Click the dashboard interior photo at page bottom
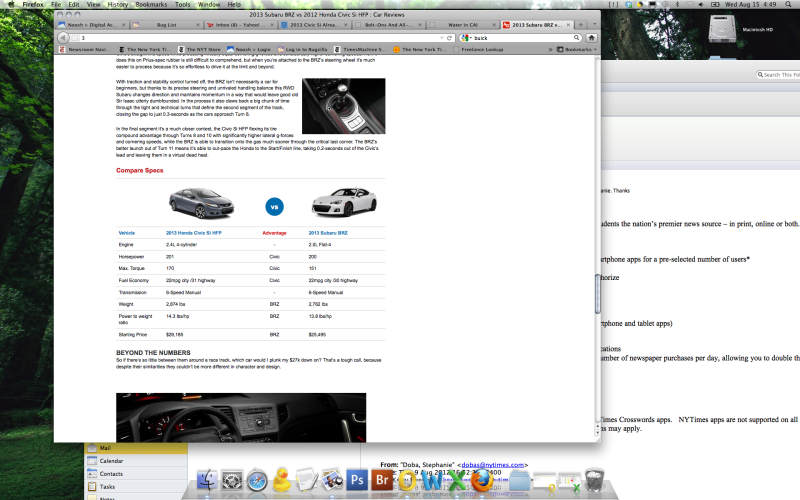800x500 pixels. pyautogui.click(x=241, y=417)
